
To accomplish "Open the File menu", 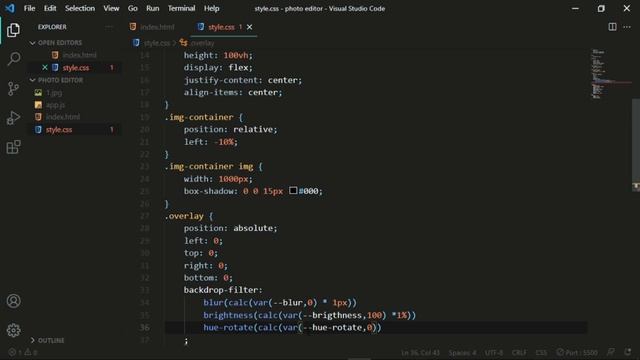I will [x=29, y=8].
